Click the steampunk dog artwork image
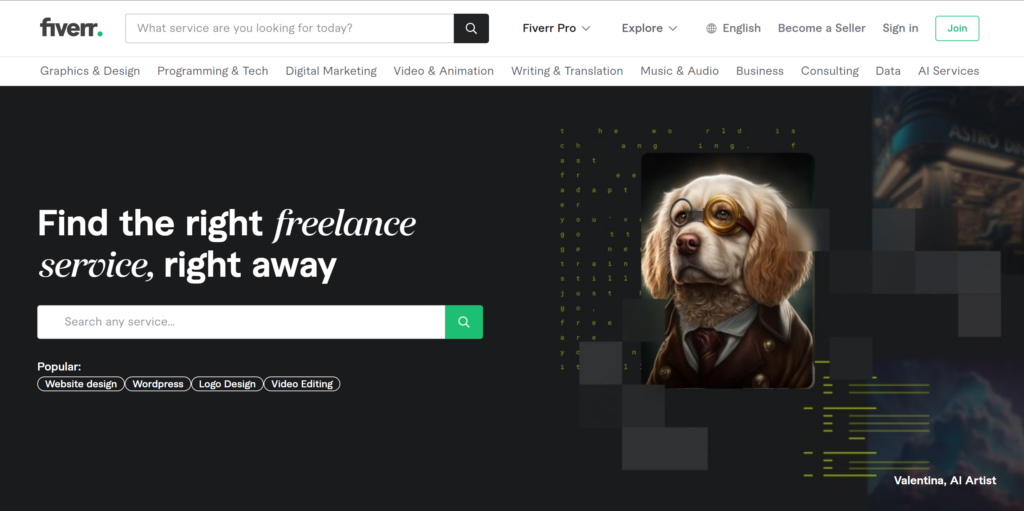Image resolution: width=1024 pixels, height=511 pixels. [728, 271]
